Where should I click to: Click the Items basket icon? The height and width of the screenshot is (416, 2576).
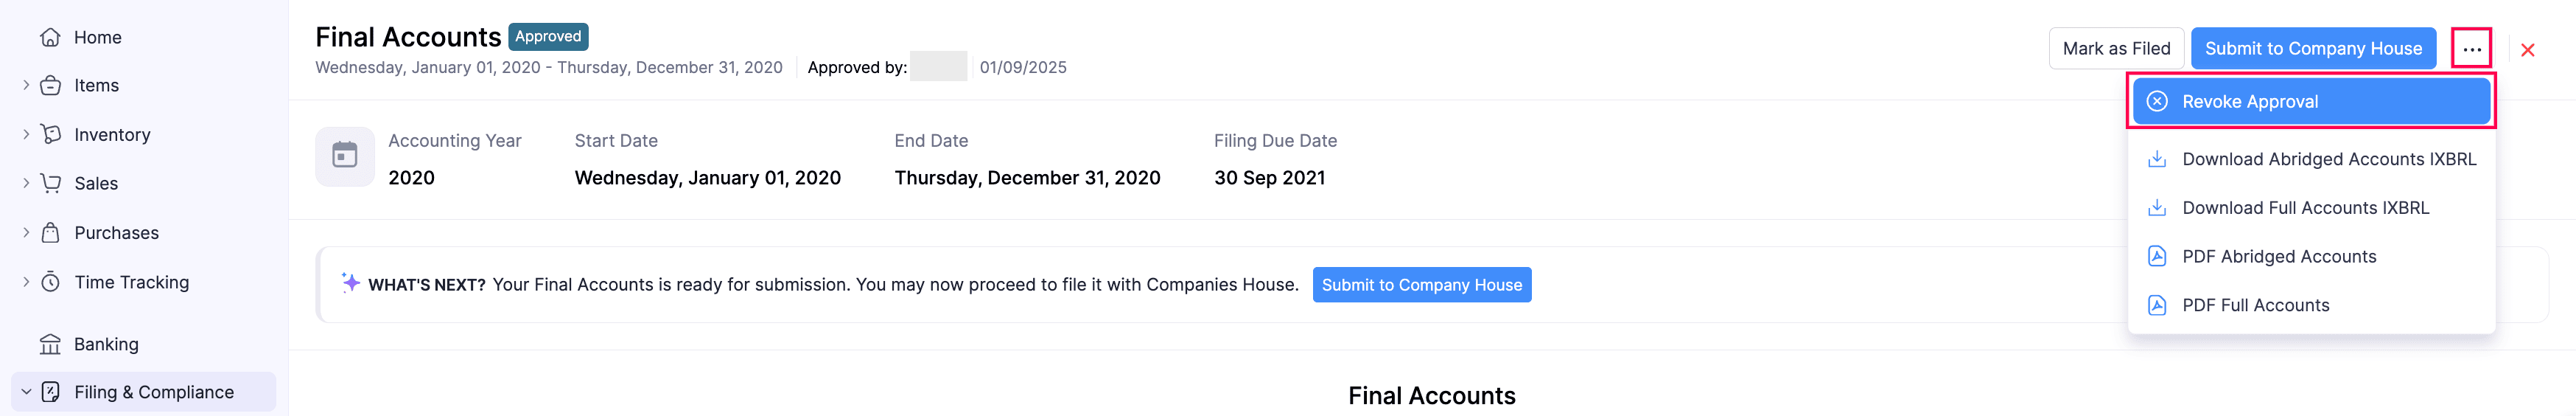(x=50, y=86)
